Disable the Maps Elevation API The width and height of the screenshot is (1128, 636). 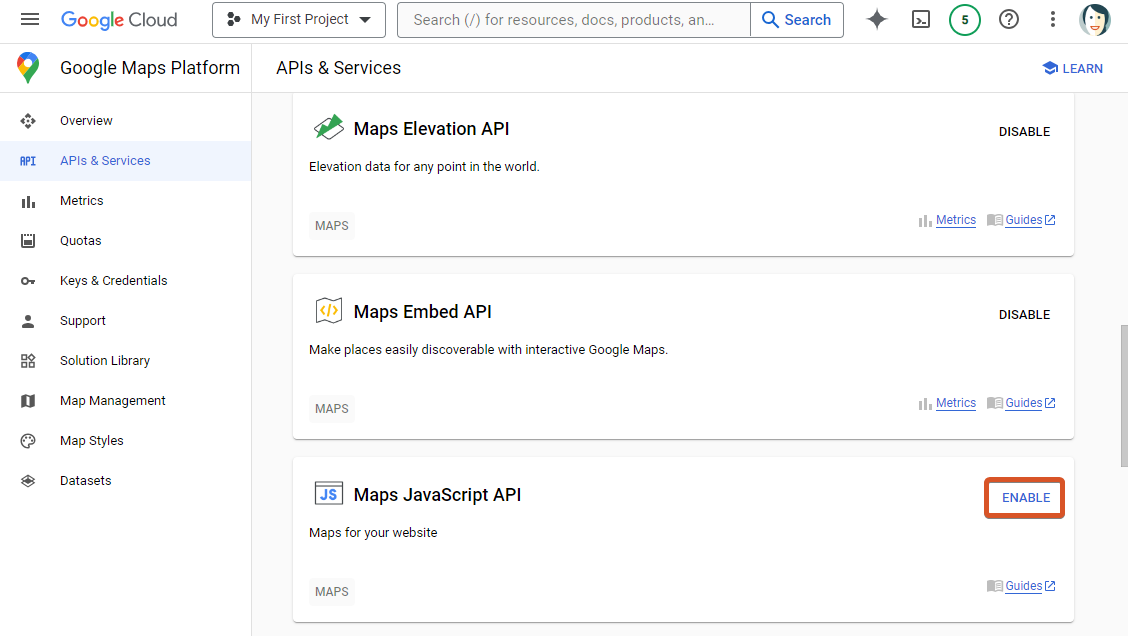click(x=1024, y=132)
